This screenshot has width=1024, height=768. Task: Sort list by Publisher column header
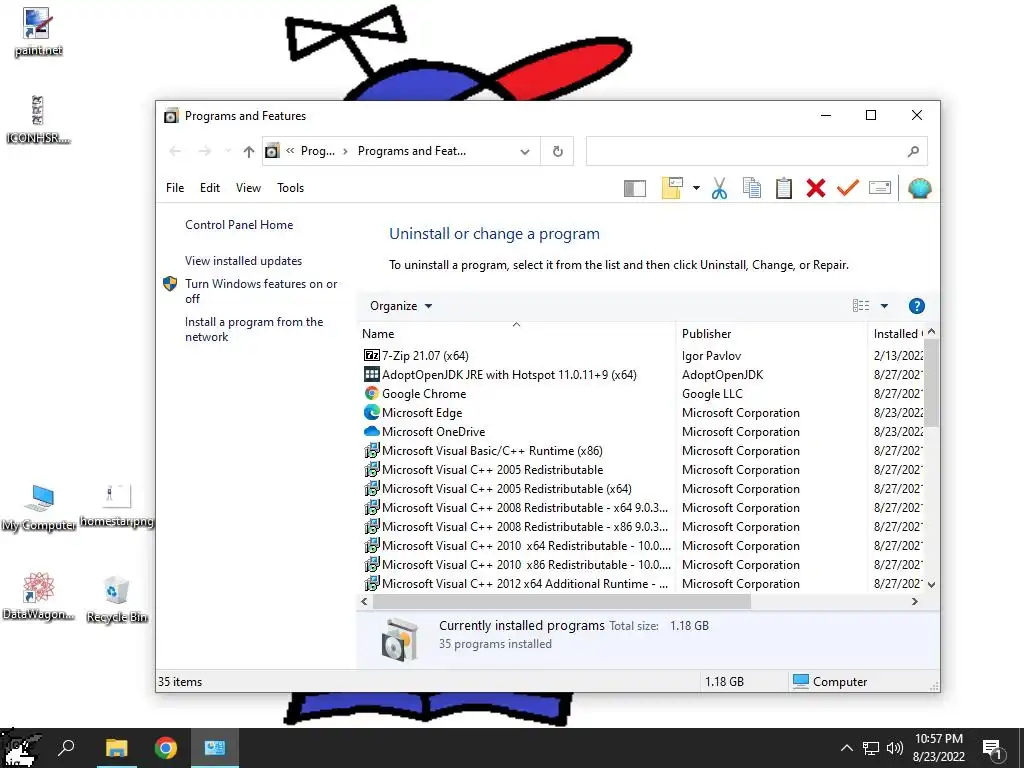(x=771, y=334)
